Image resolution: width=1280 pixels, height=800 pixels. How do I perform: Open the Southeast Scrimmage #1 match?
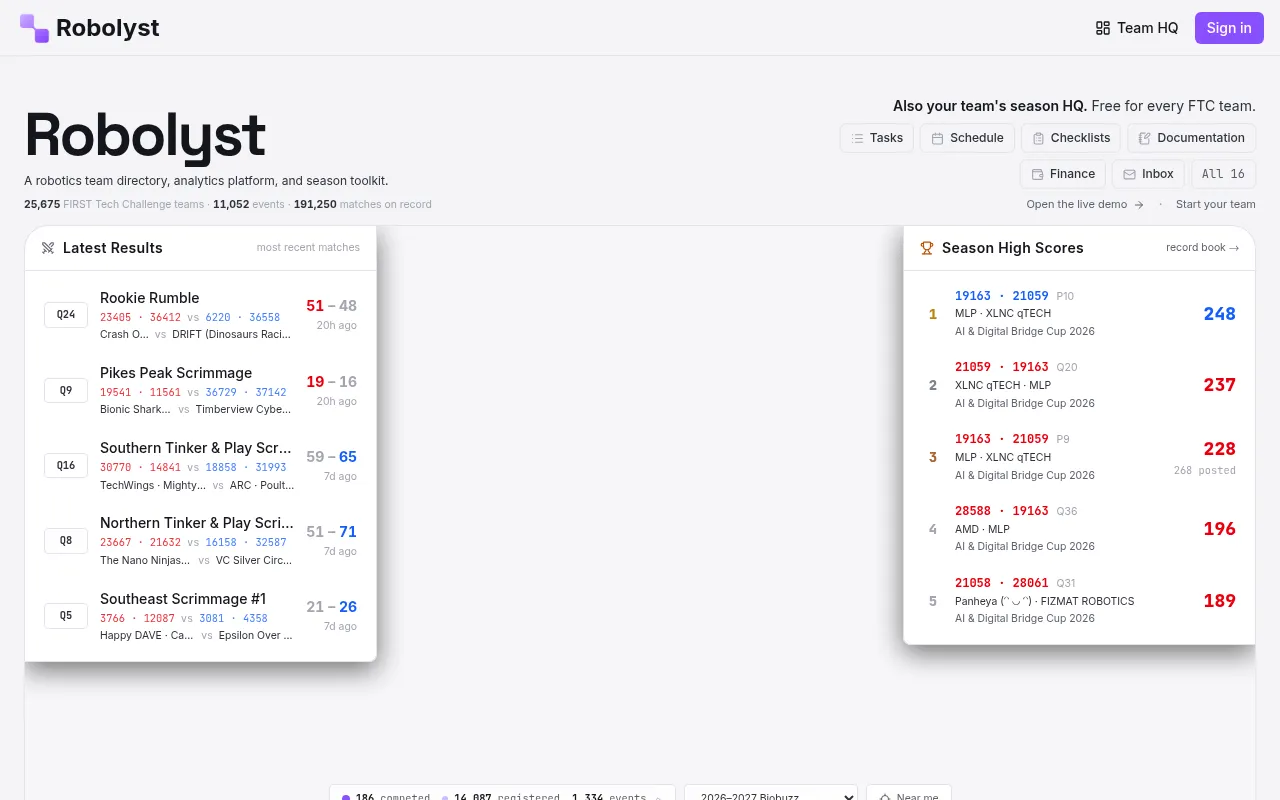coord(200,616)
